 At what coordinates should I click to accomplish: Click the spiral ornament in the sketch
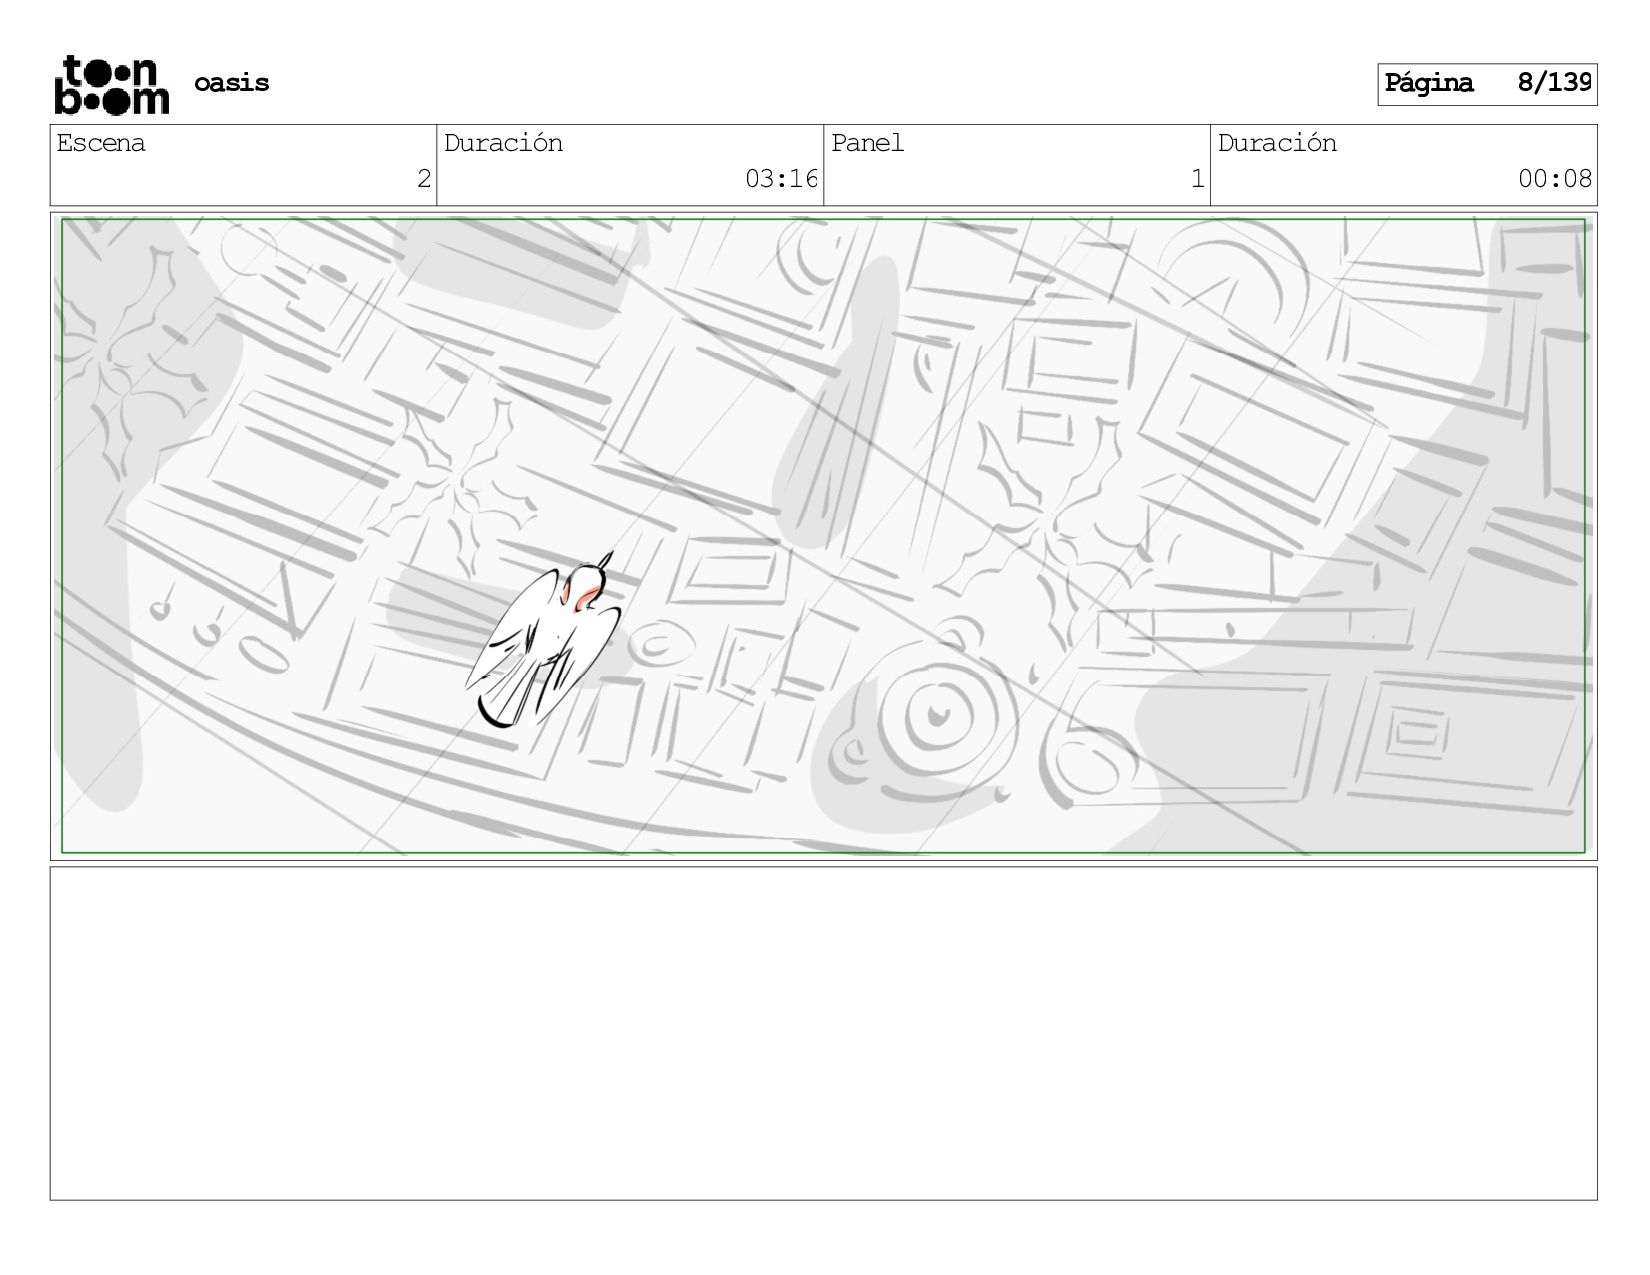(938, 715)
